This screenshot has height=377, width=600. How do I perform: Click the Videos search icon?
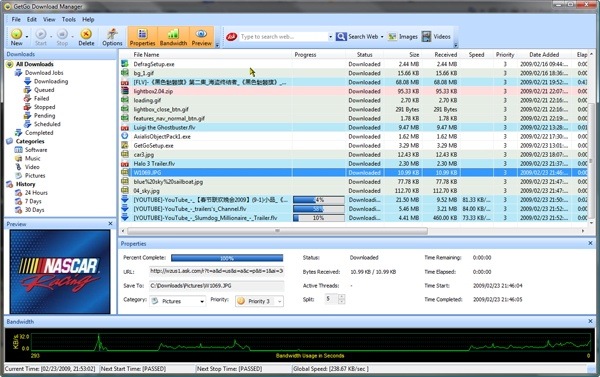click(x=426, y=36)
